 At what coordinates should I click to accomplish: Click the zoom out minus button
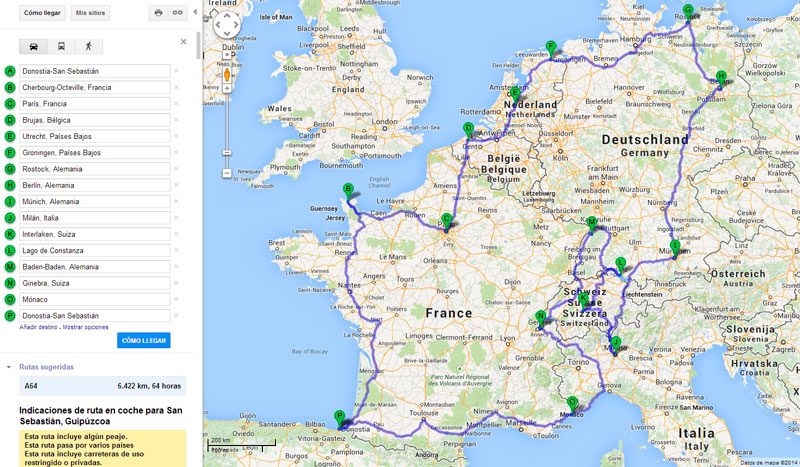(227, 173)
